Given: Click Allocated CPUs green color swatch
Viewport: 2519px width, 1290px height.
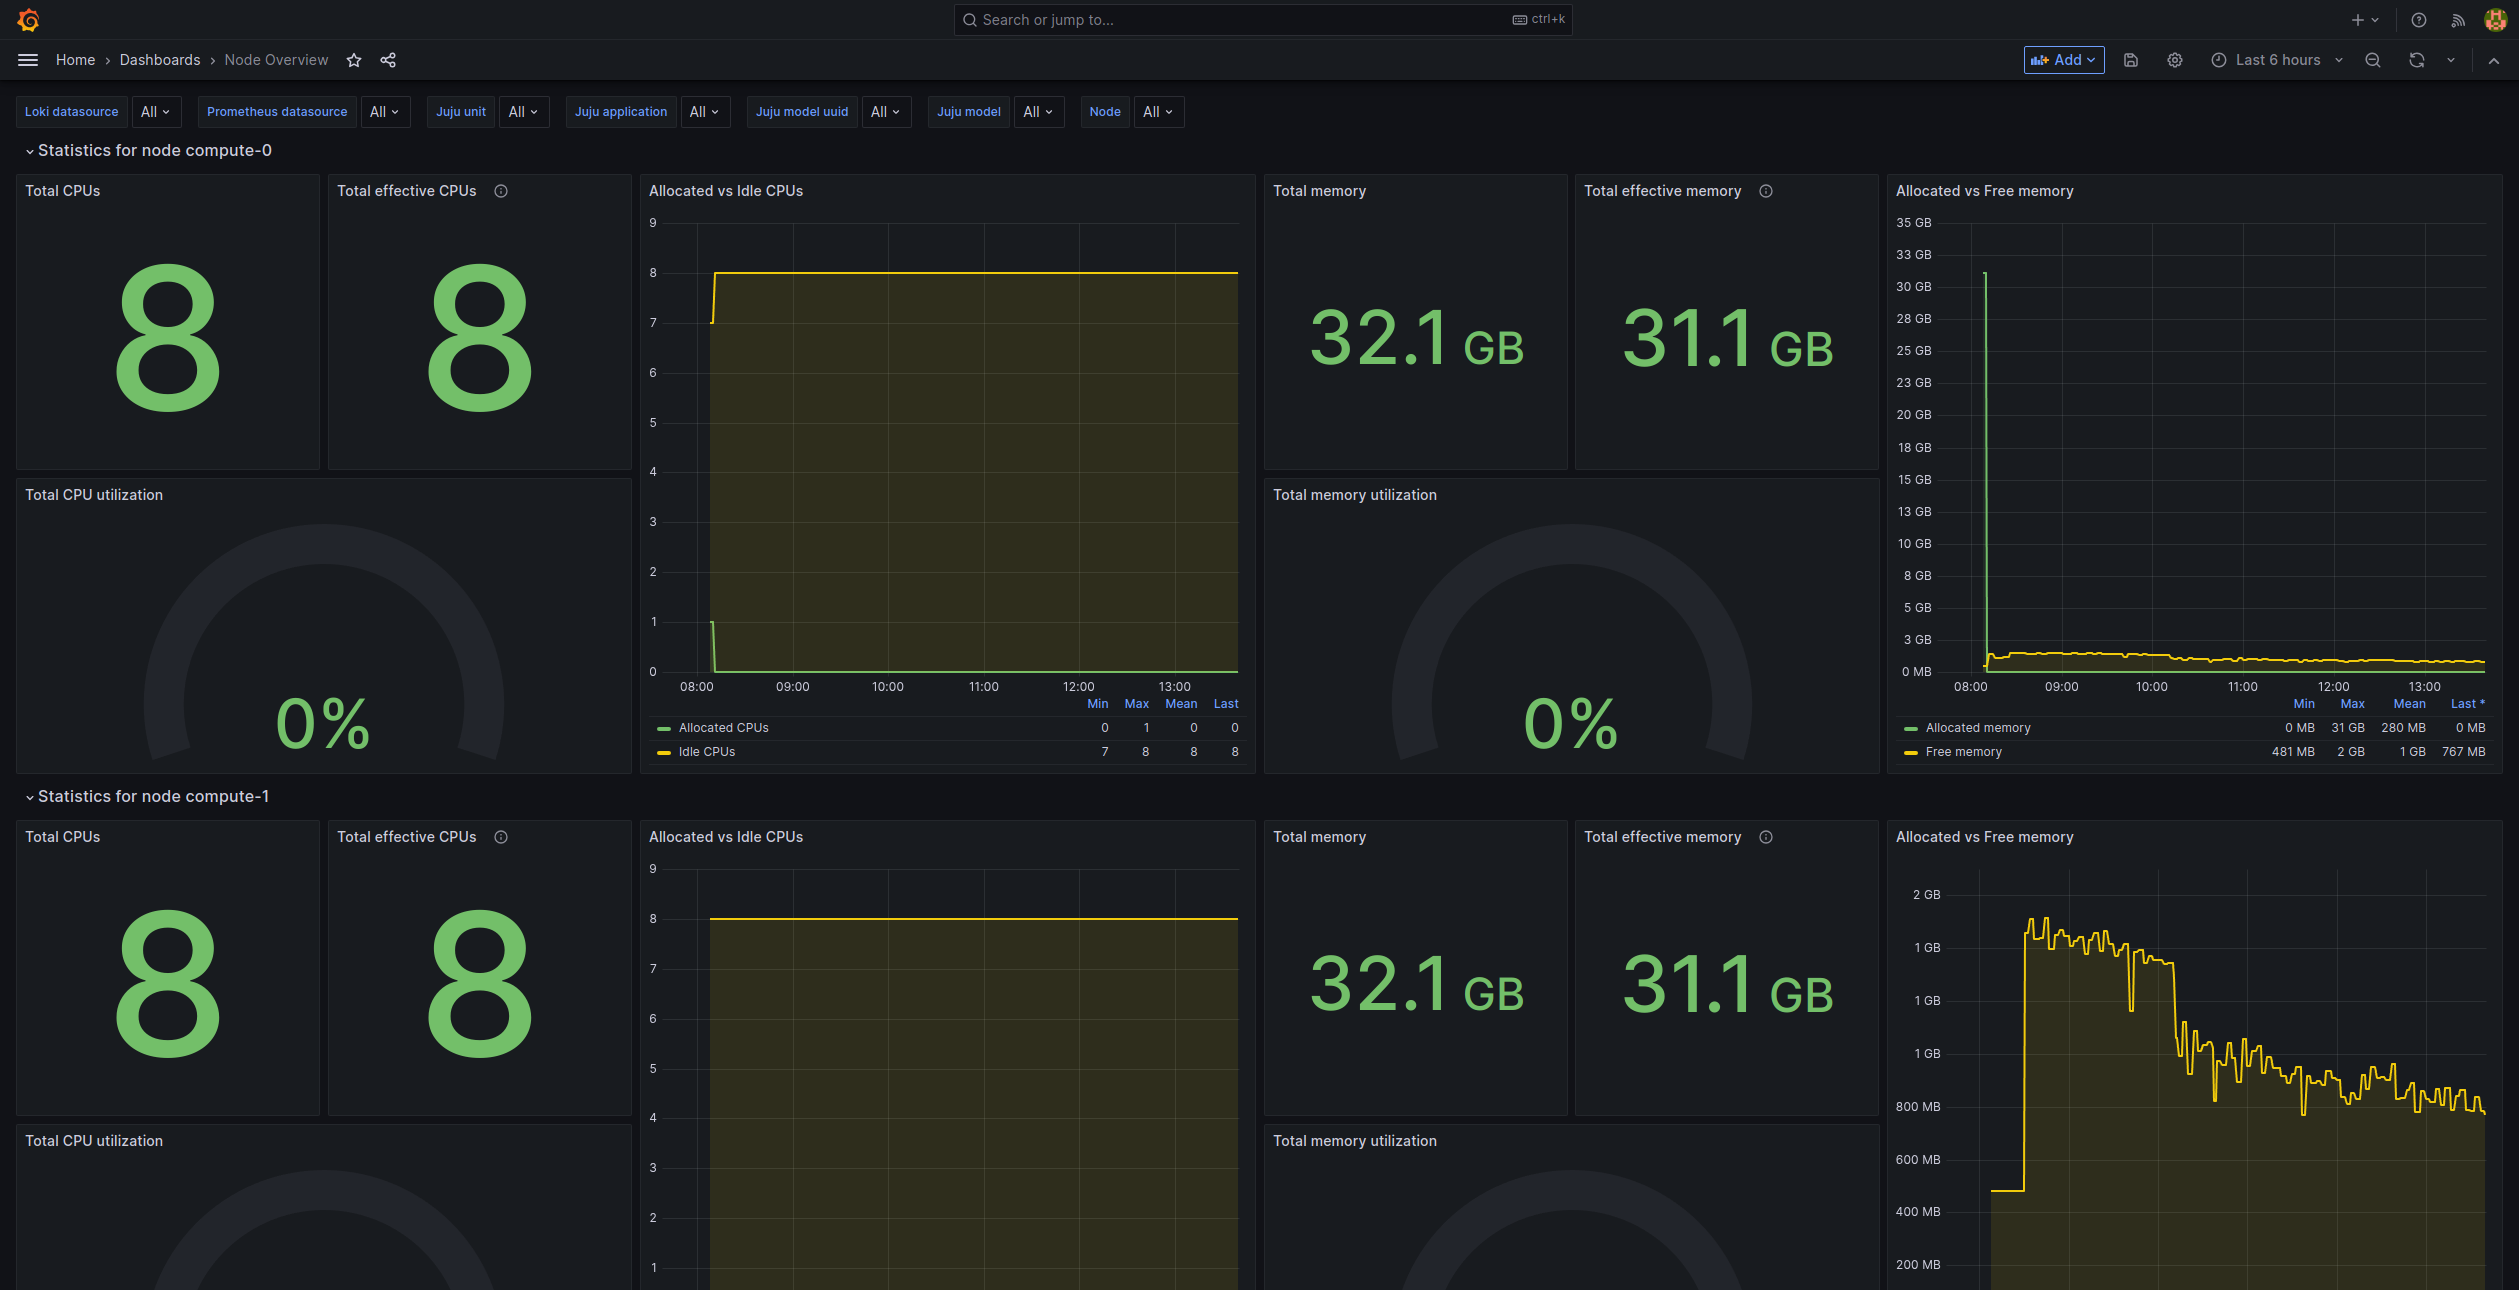Looking at the screenshot, I should (663, 729).
